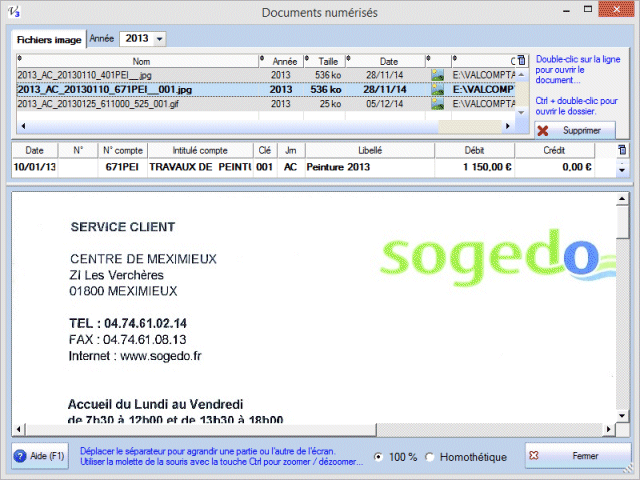Open help with the Aide (F1) button
Image resolution: width=640 pixels, height=480 pixels.
40,456
